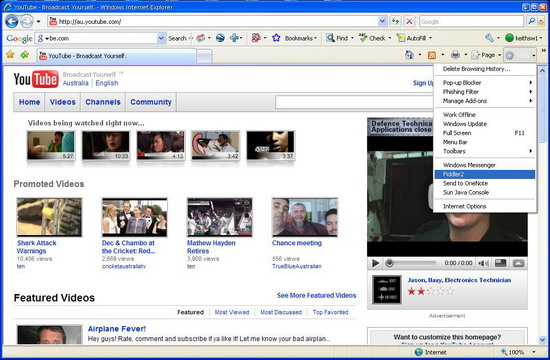Open the recent pages dropdown arrow
This screenshot has width=550, height=360.
pyautogui.click(x=38, y=22)
